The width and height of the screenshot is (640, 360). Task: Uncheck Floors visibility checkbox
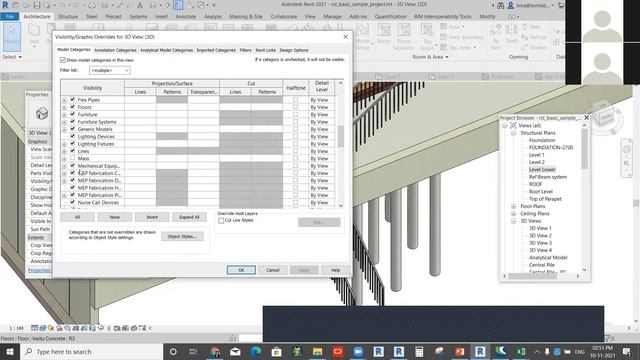click(x=73, y=107)
